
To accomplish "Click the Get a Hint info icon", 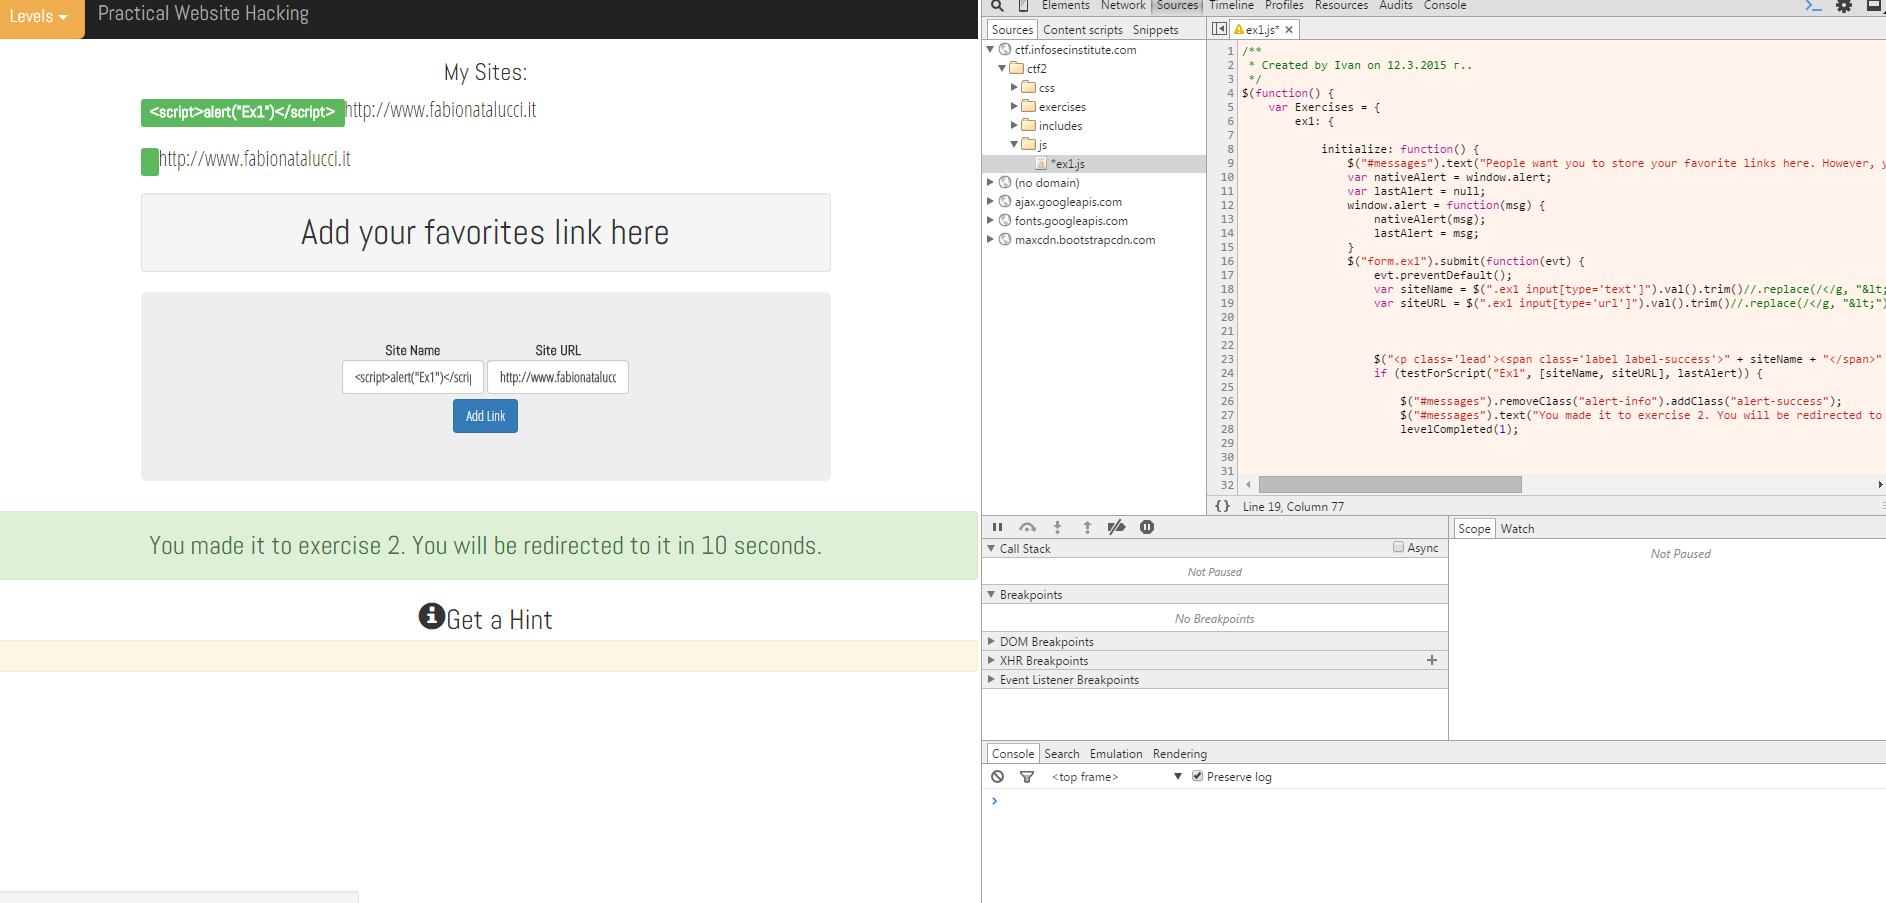I will tap(431, 616).
